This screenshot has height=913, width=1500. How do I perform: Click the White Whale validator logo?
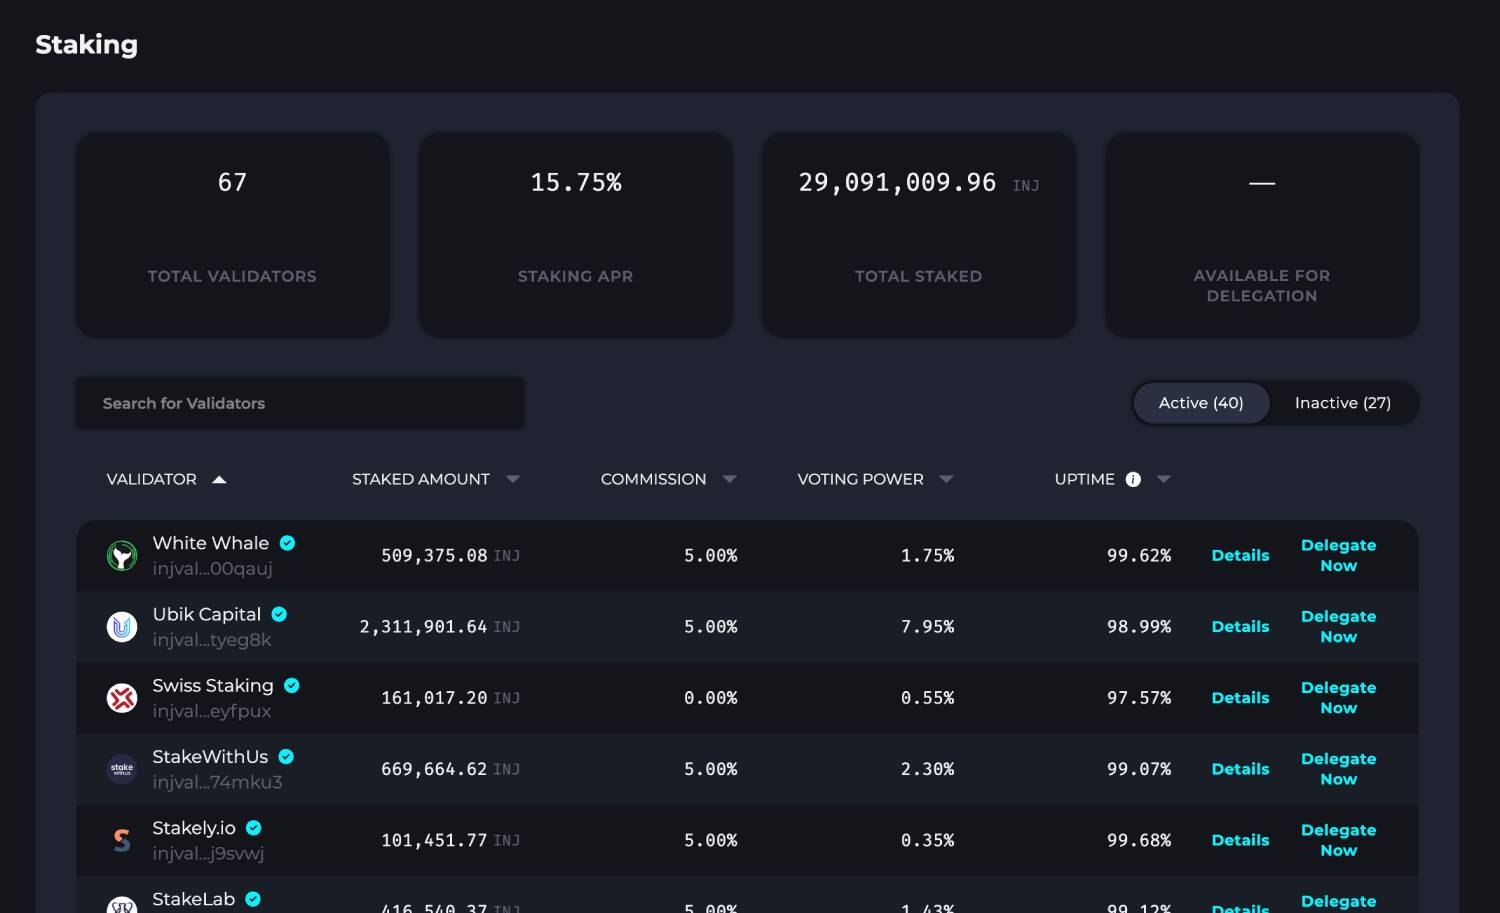point(122,555)
